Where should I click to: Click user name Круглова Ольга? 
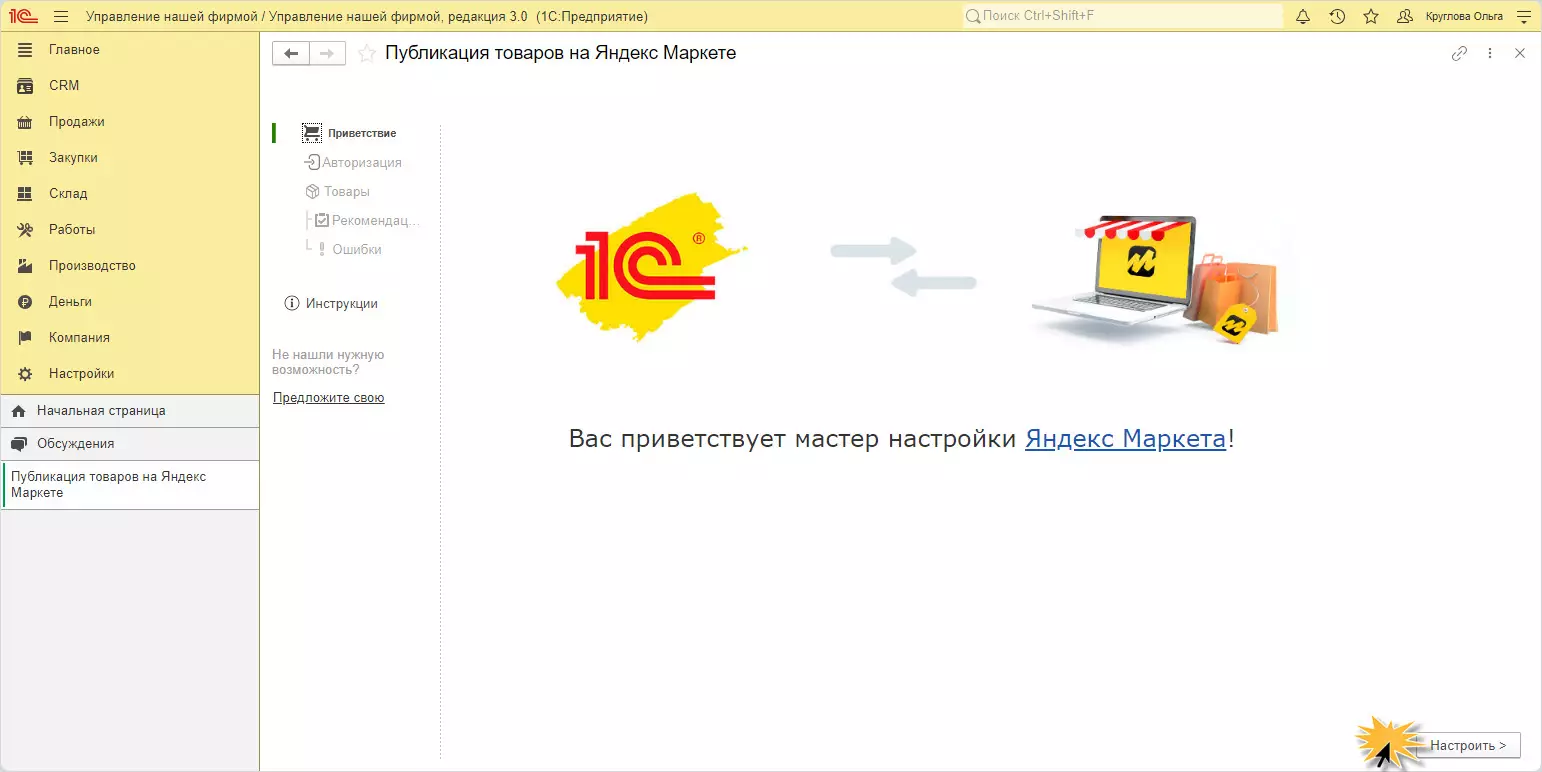click(x=1464, y=16)
